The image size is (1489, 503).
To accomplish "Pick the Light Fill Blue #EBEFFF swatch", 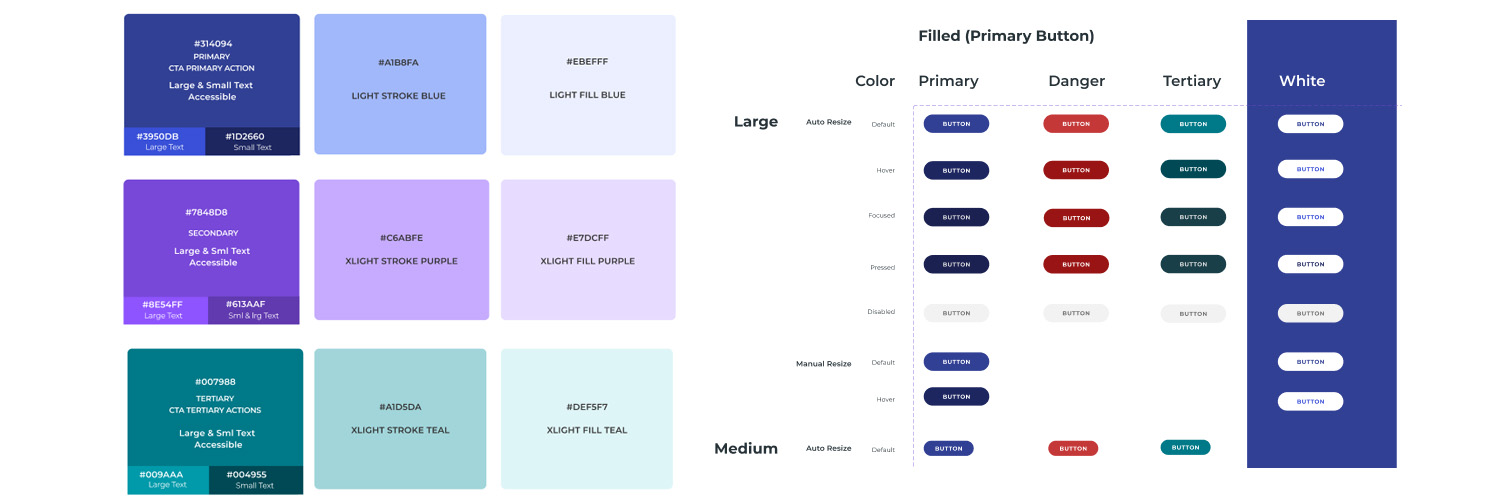I will pos(587,84).
